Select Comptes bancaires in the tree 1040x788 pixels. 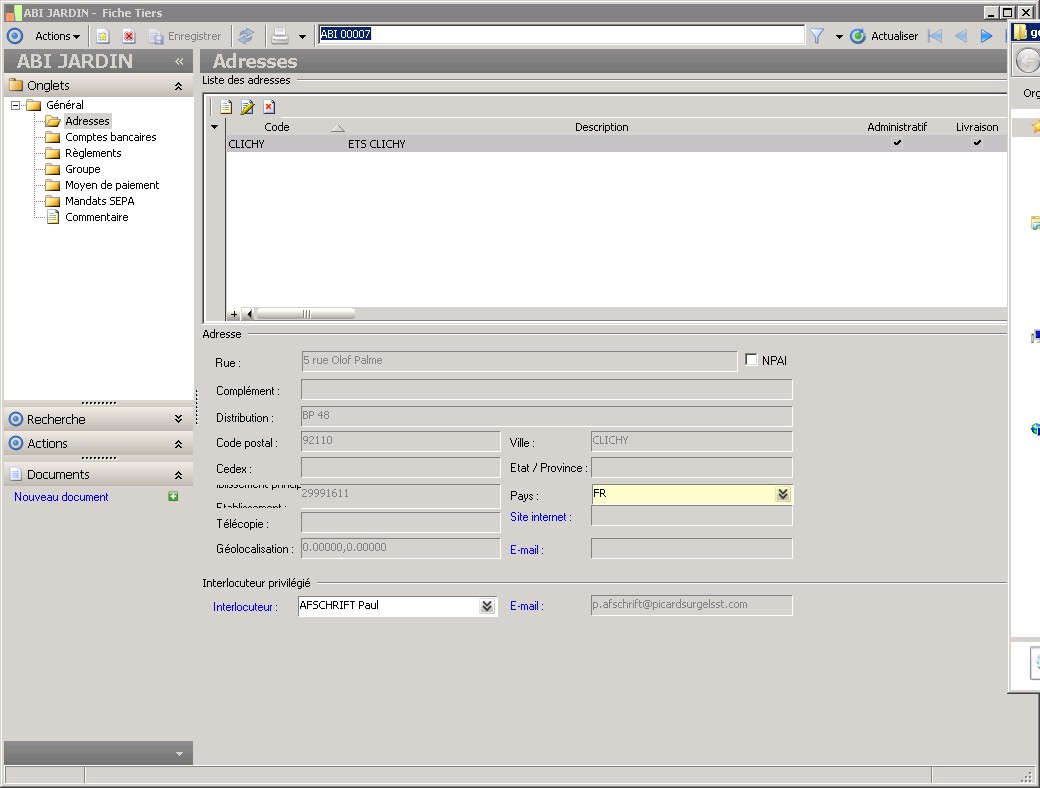[x=110, y=137]
